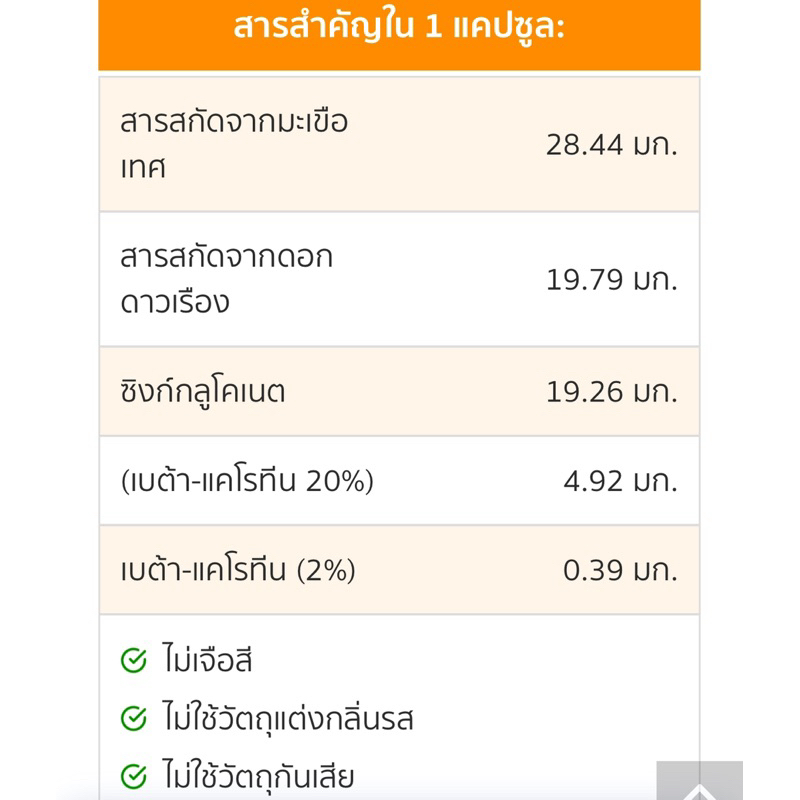This screenshot has height=800, width=800.
Task: Click the ไม่ใช้วัตถุกันเสีย text
Action: pos(258,776)
